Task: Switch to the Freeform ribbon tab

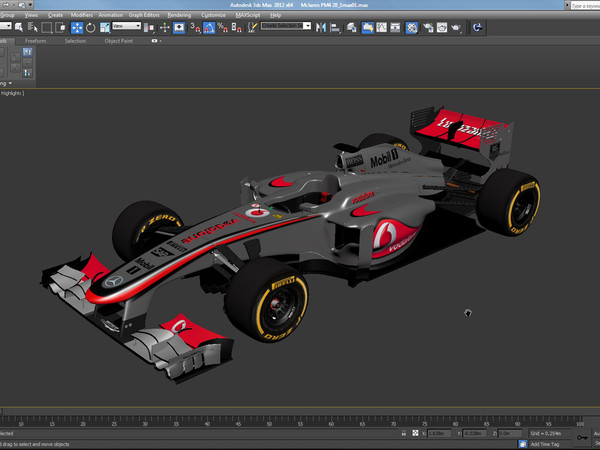Action: (x=36, y=41)
